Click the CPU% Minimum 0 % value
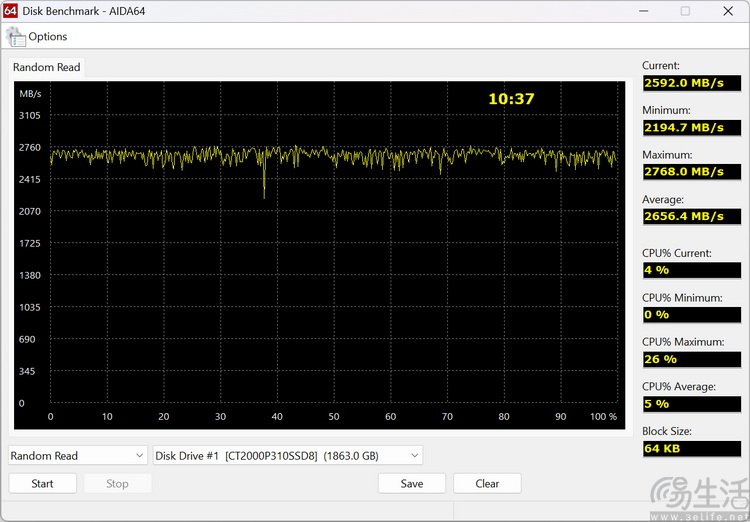This screenshot has height=522, width=750. (692, 314)
